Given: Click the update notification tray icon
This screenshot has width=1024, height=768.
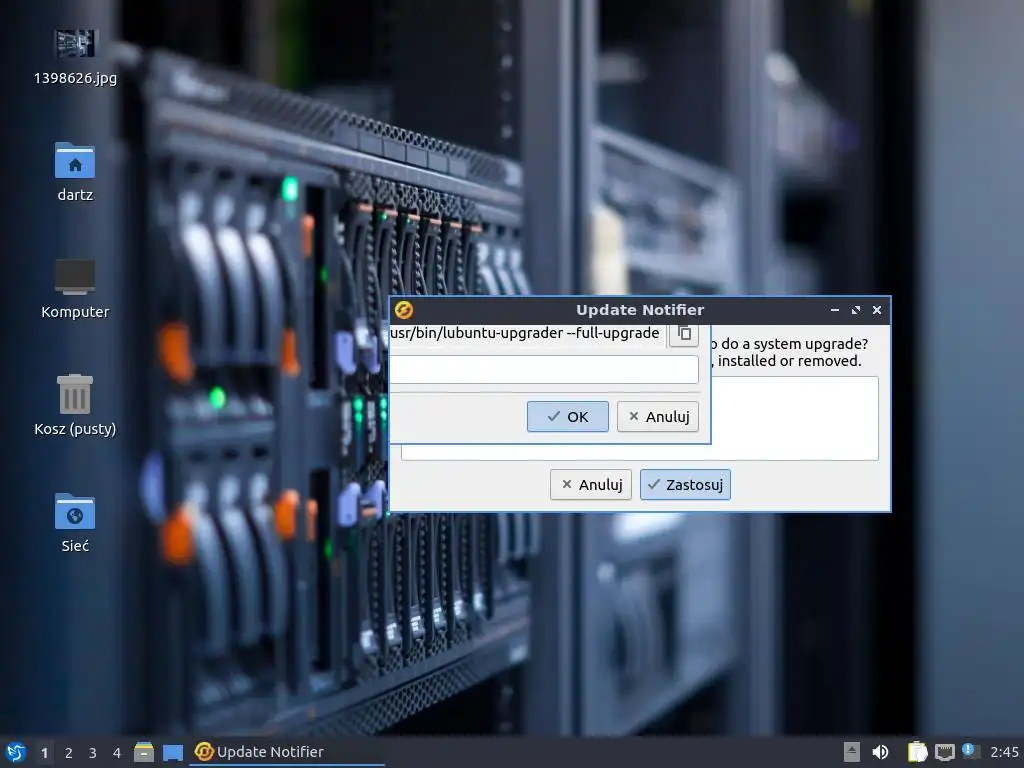Looking at the screenshot, I should click(970, 751).
